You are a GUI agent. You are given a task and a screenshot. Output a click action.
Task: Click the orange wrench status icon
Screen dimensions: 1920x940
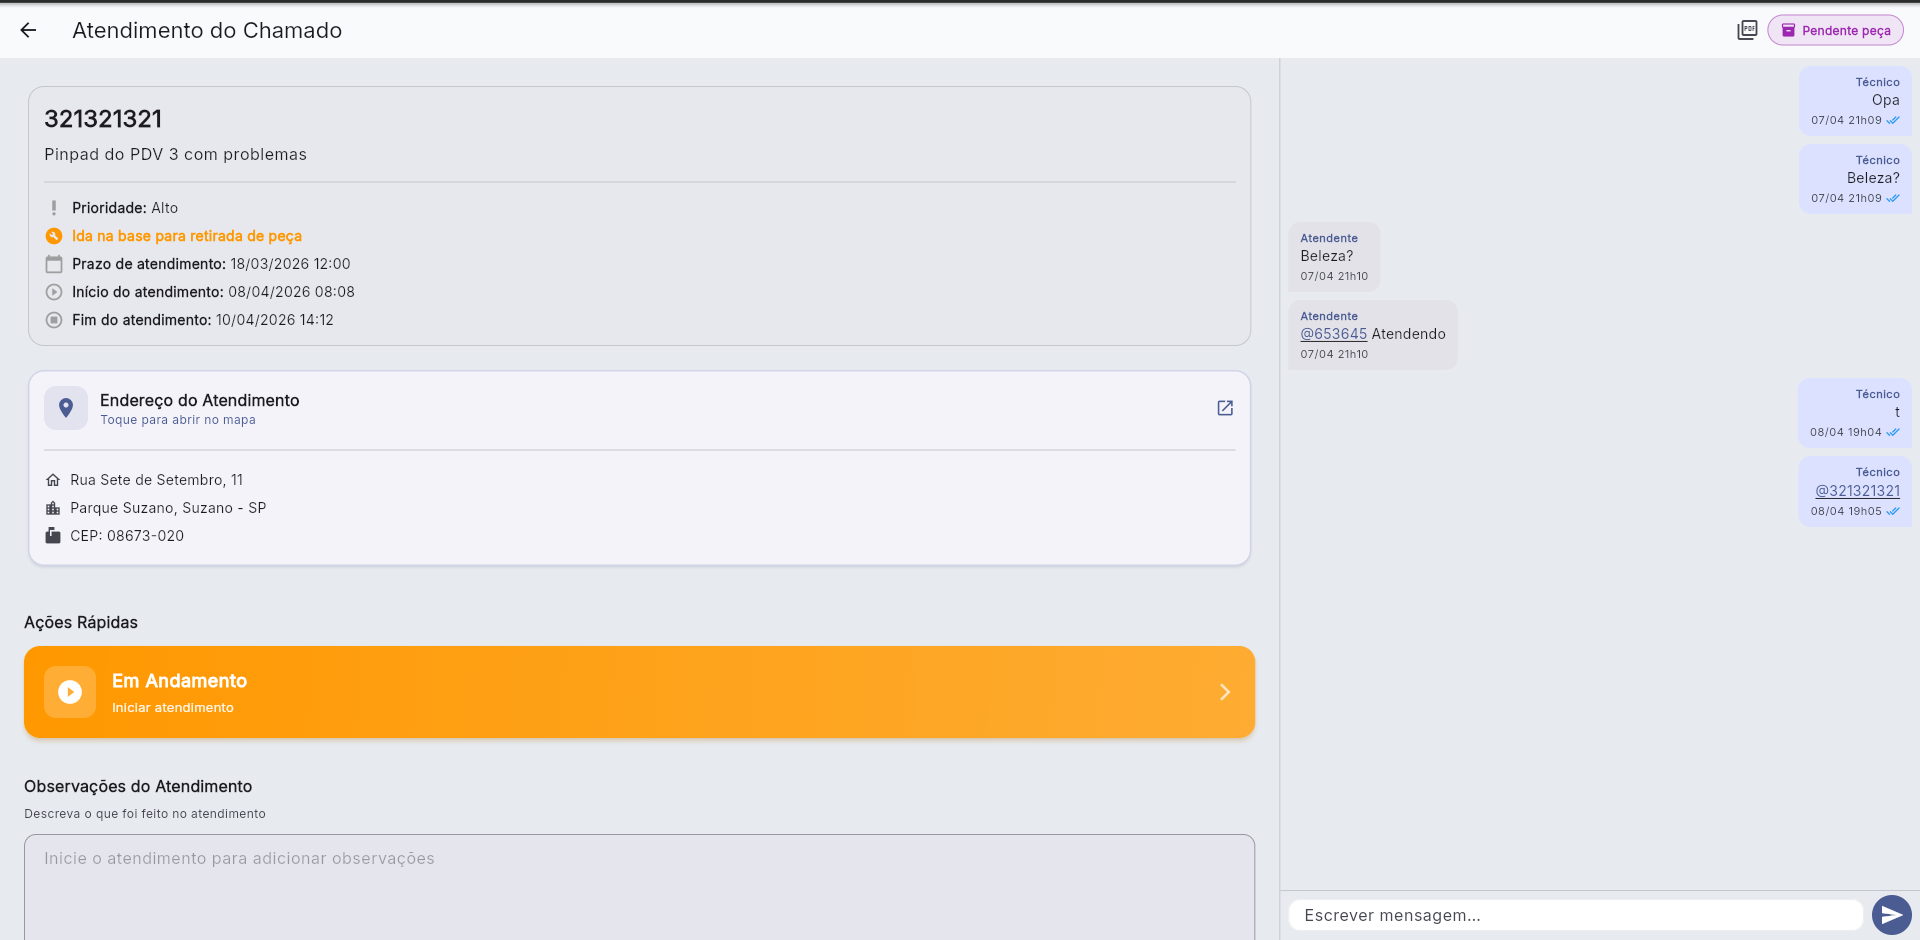tap(54, 236)
